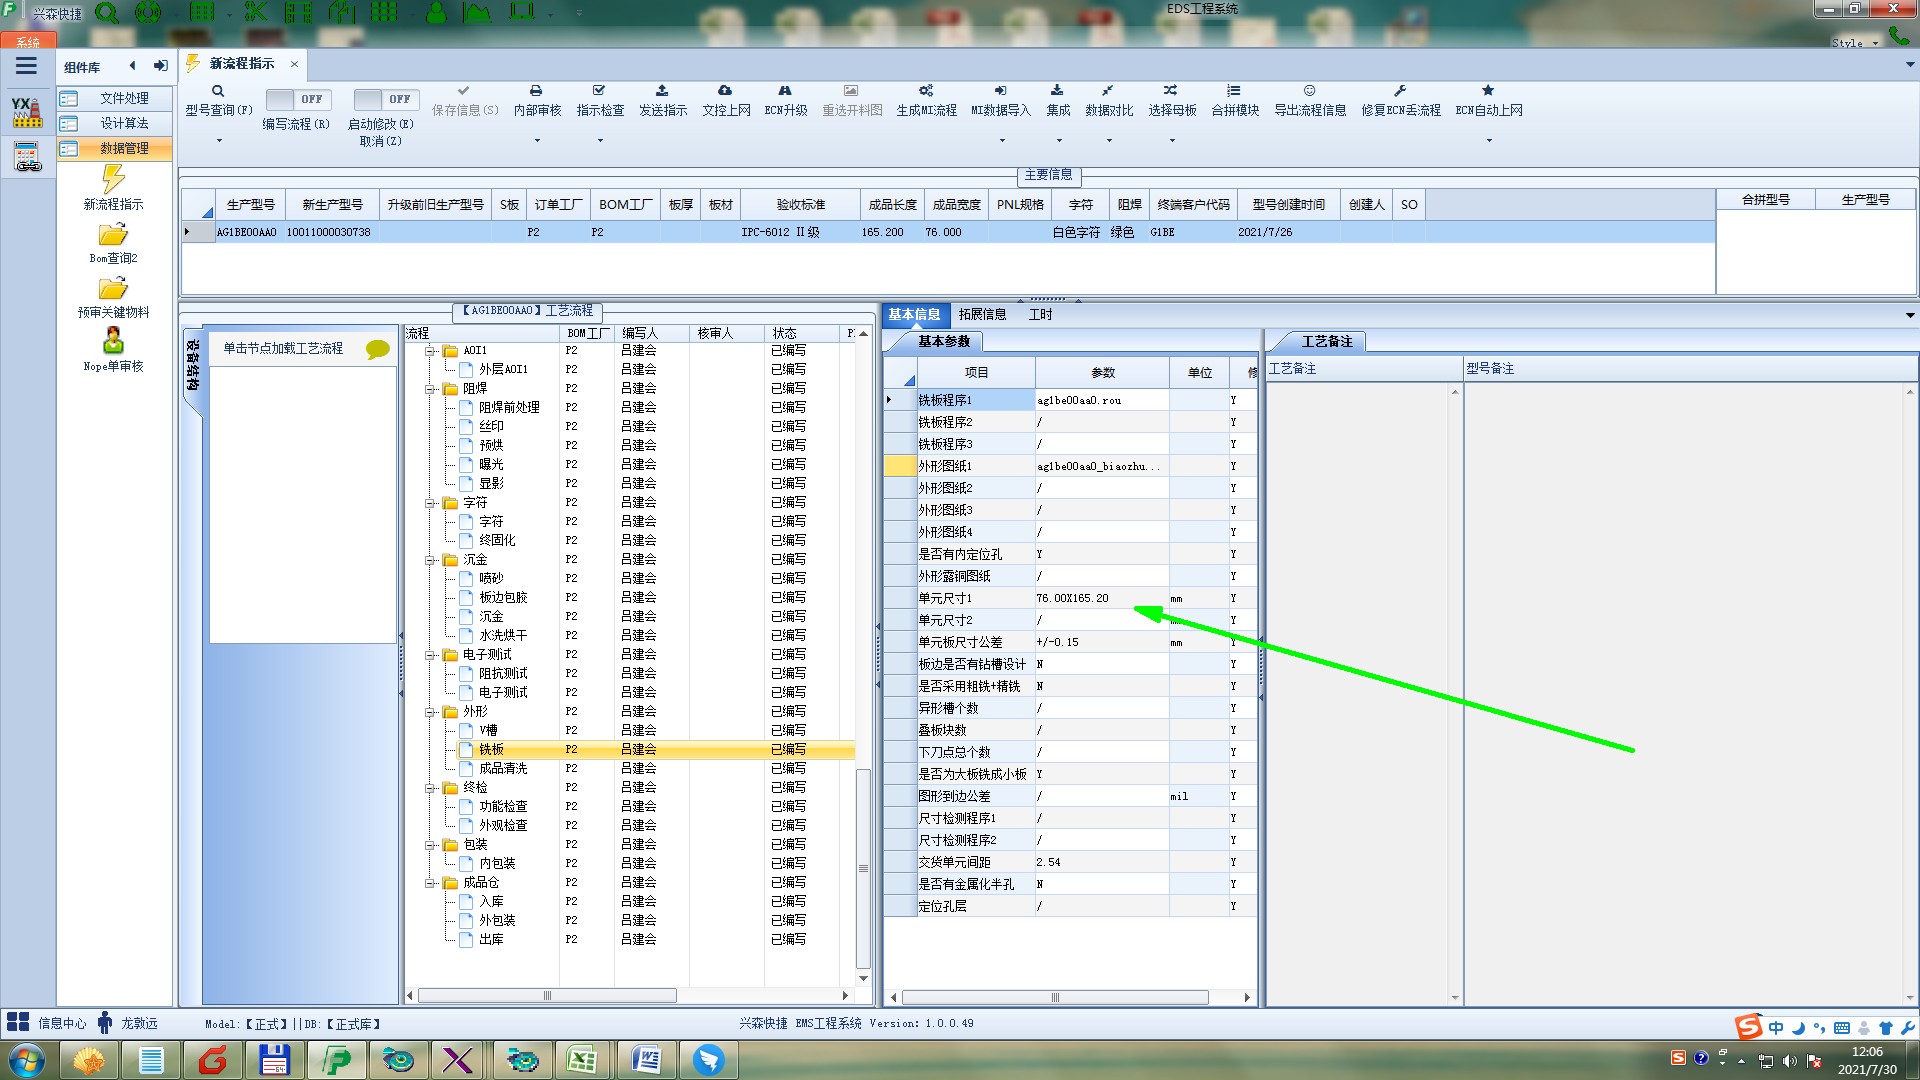1920x1080 pixels.
Task: Switch to the 拓展信息 tab
Action: point(982,314)
